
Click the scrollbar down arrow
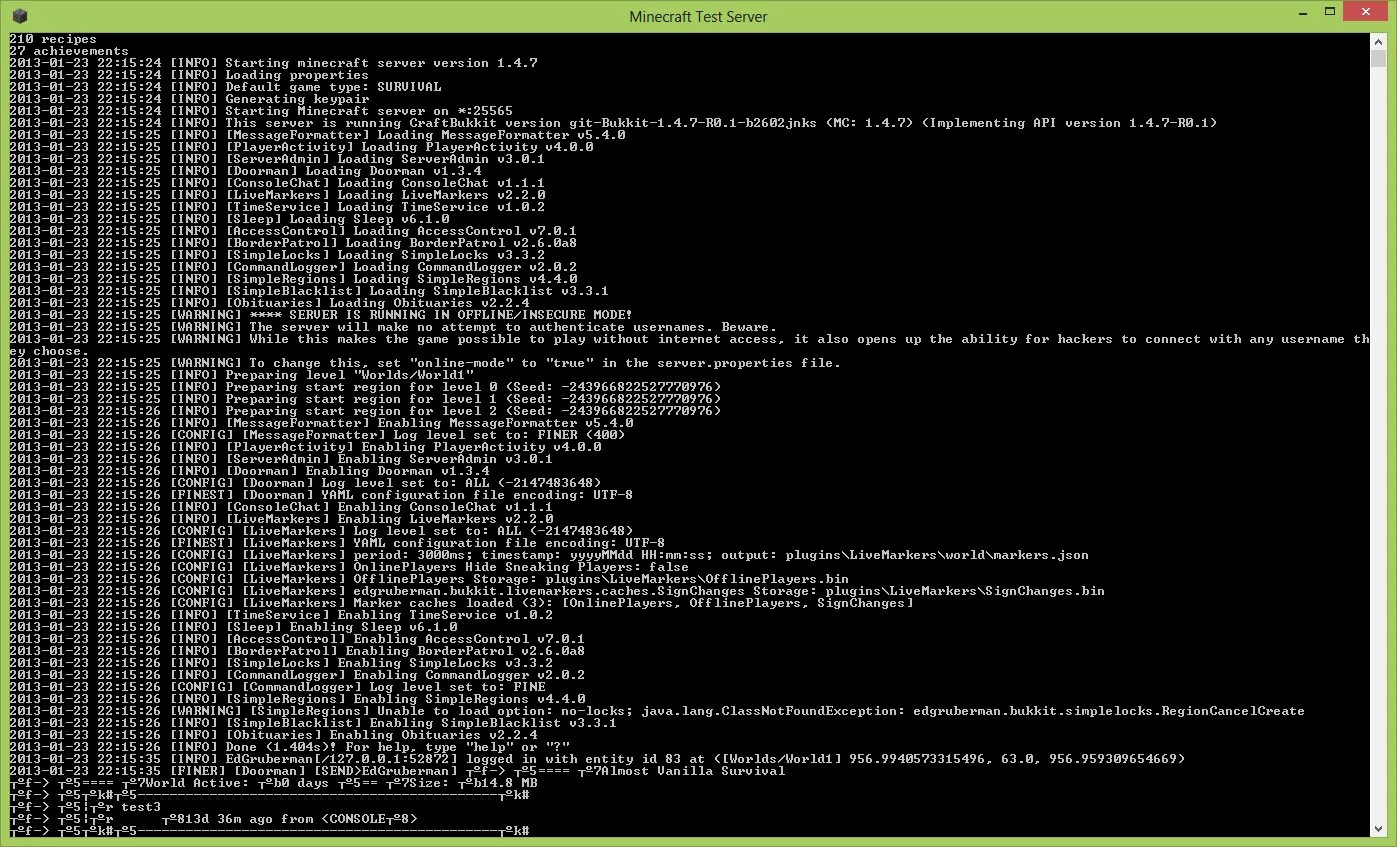(1378, 829)
